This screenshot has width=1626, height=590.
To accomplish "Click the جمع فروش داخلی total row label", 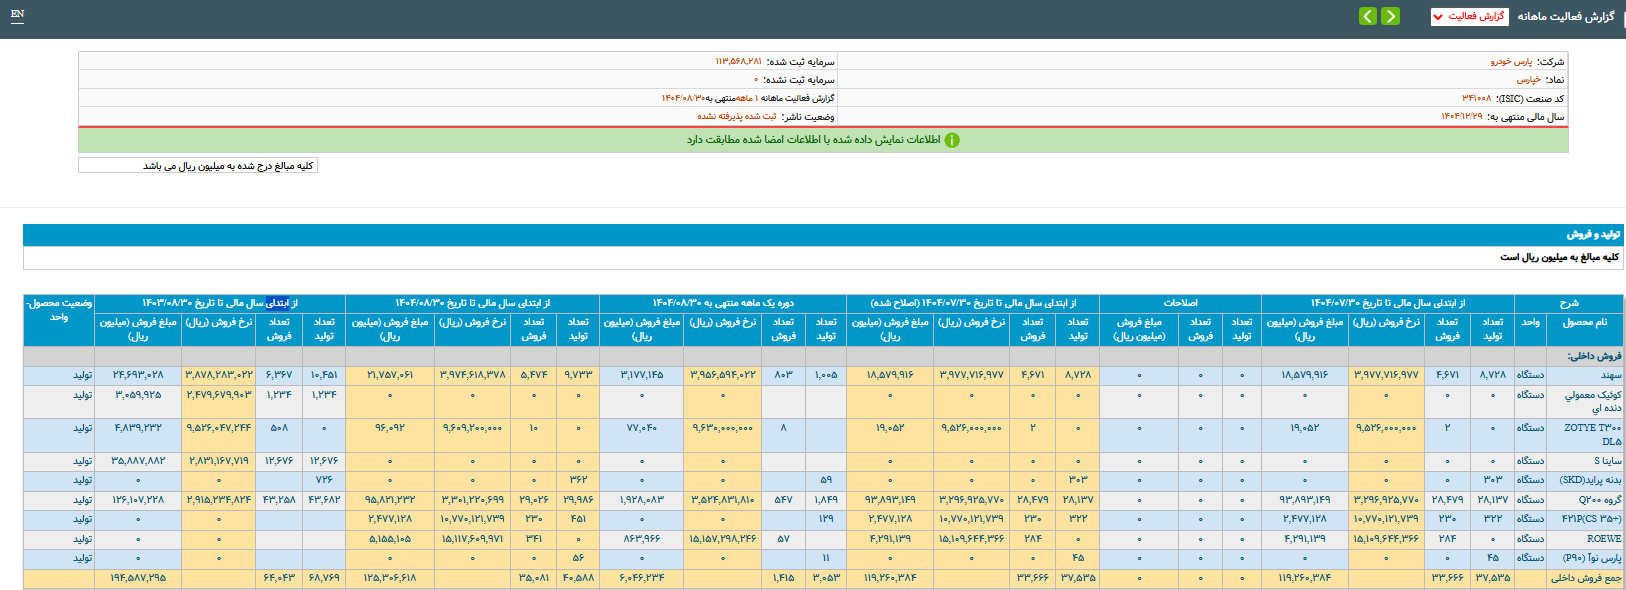I will pos(1586,578).
